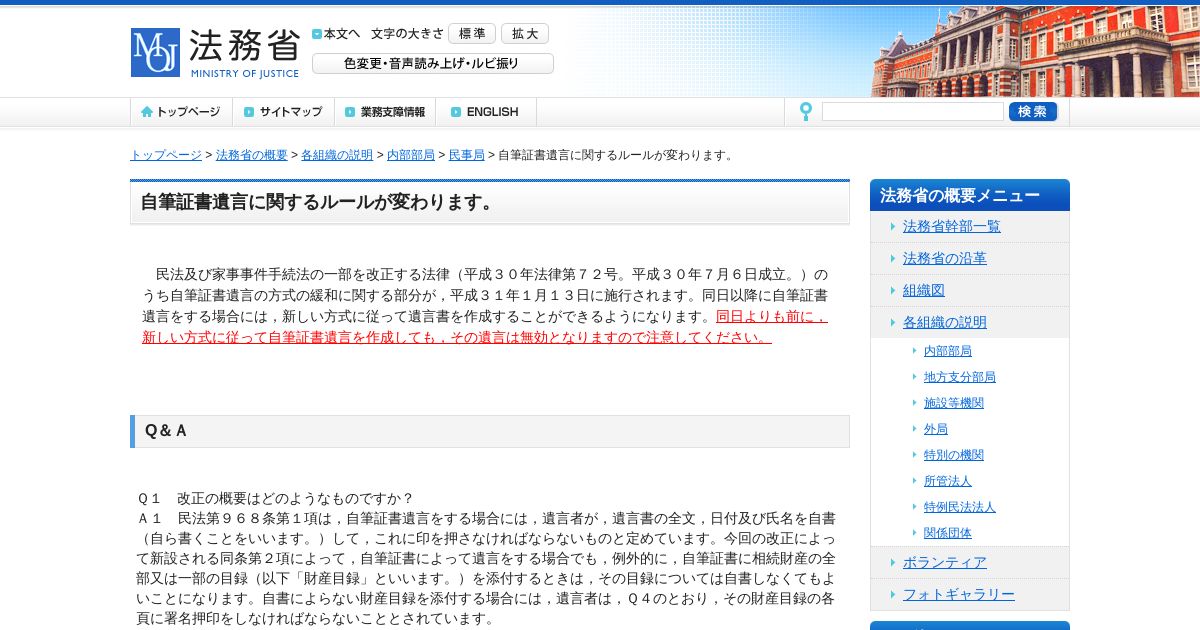
Task: Open フォトギャラリー in side menu
Action: (x=959, y=594)
